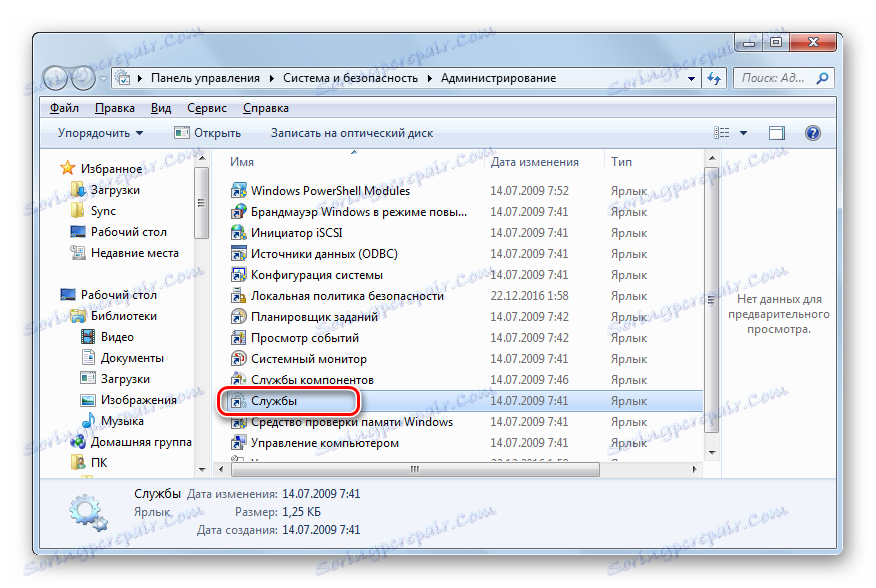The width and height of the screenshot is (876, 588).
Task: Click the Библиотеки icon in navigation pane
Action: click(x=78, y=316)
